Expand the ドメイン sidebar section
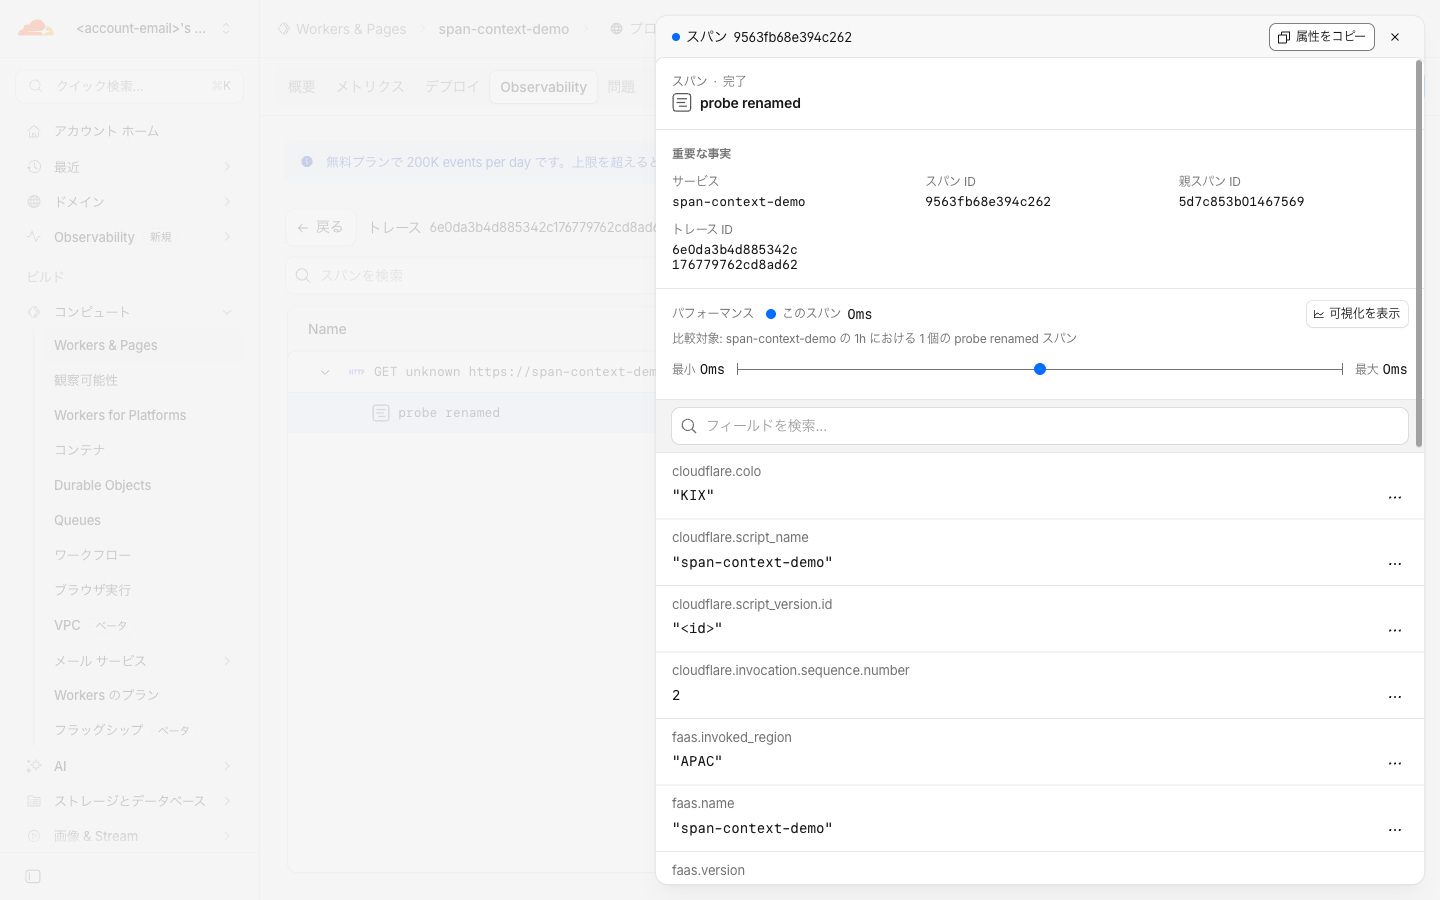Viewport: 1440px width, 900px height. pos(227,202)
